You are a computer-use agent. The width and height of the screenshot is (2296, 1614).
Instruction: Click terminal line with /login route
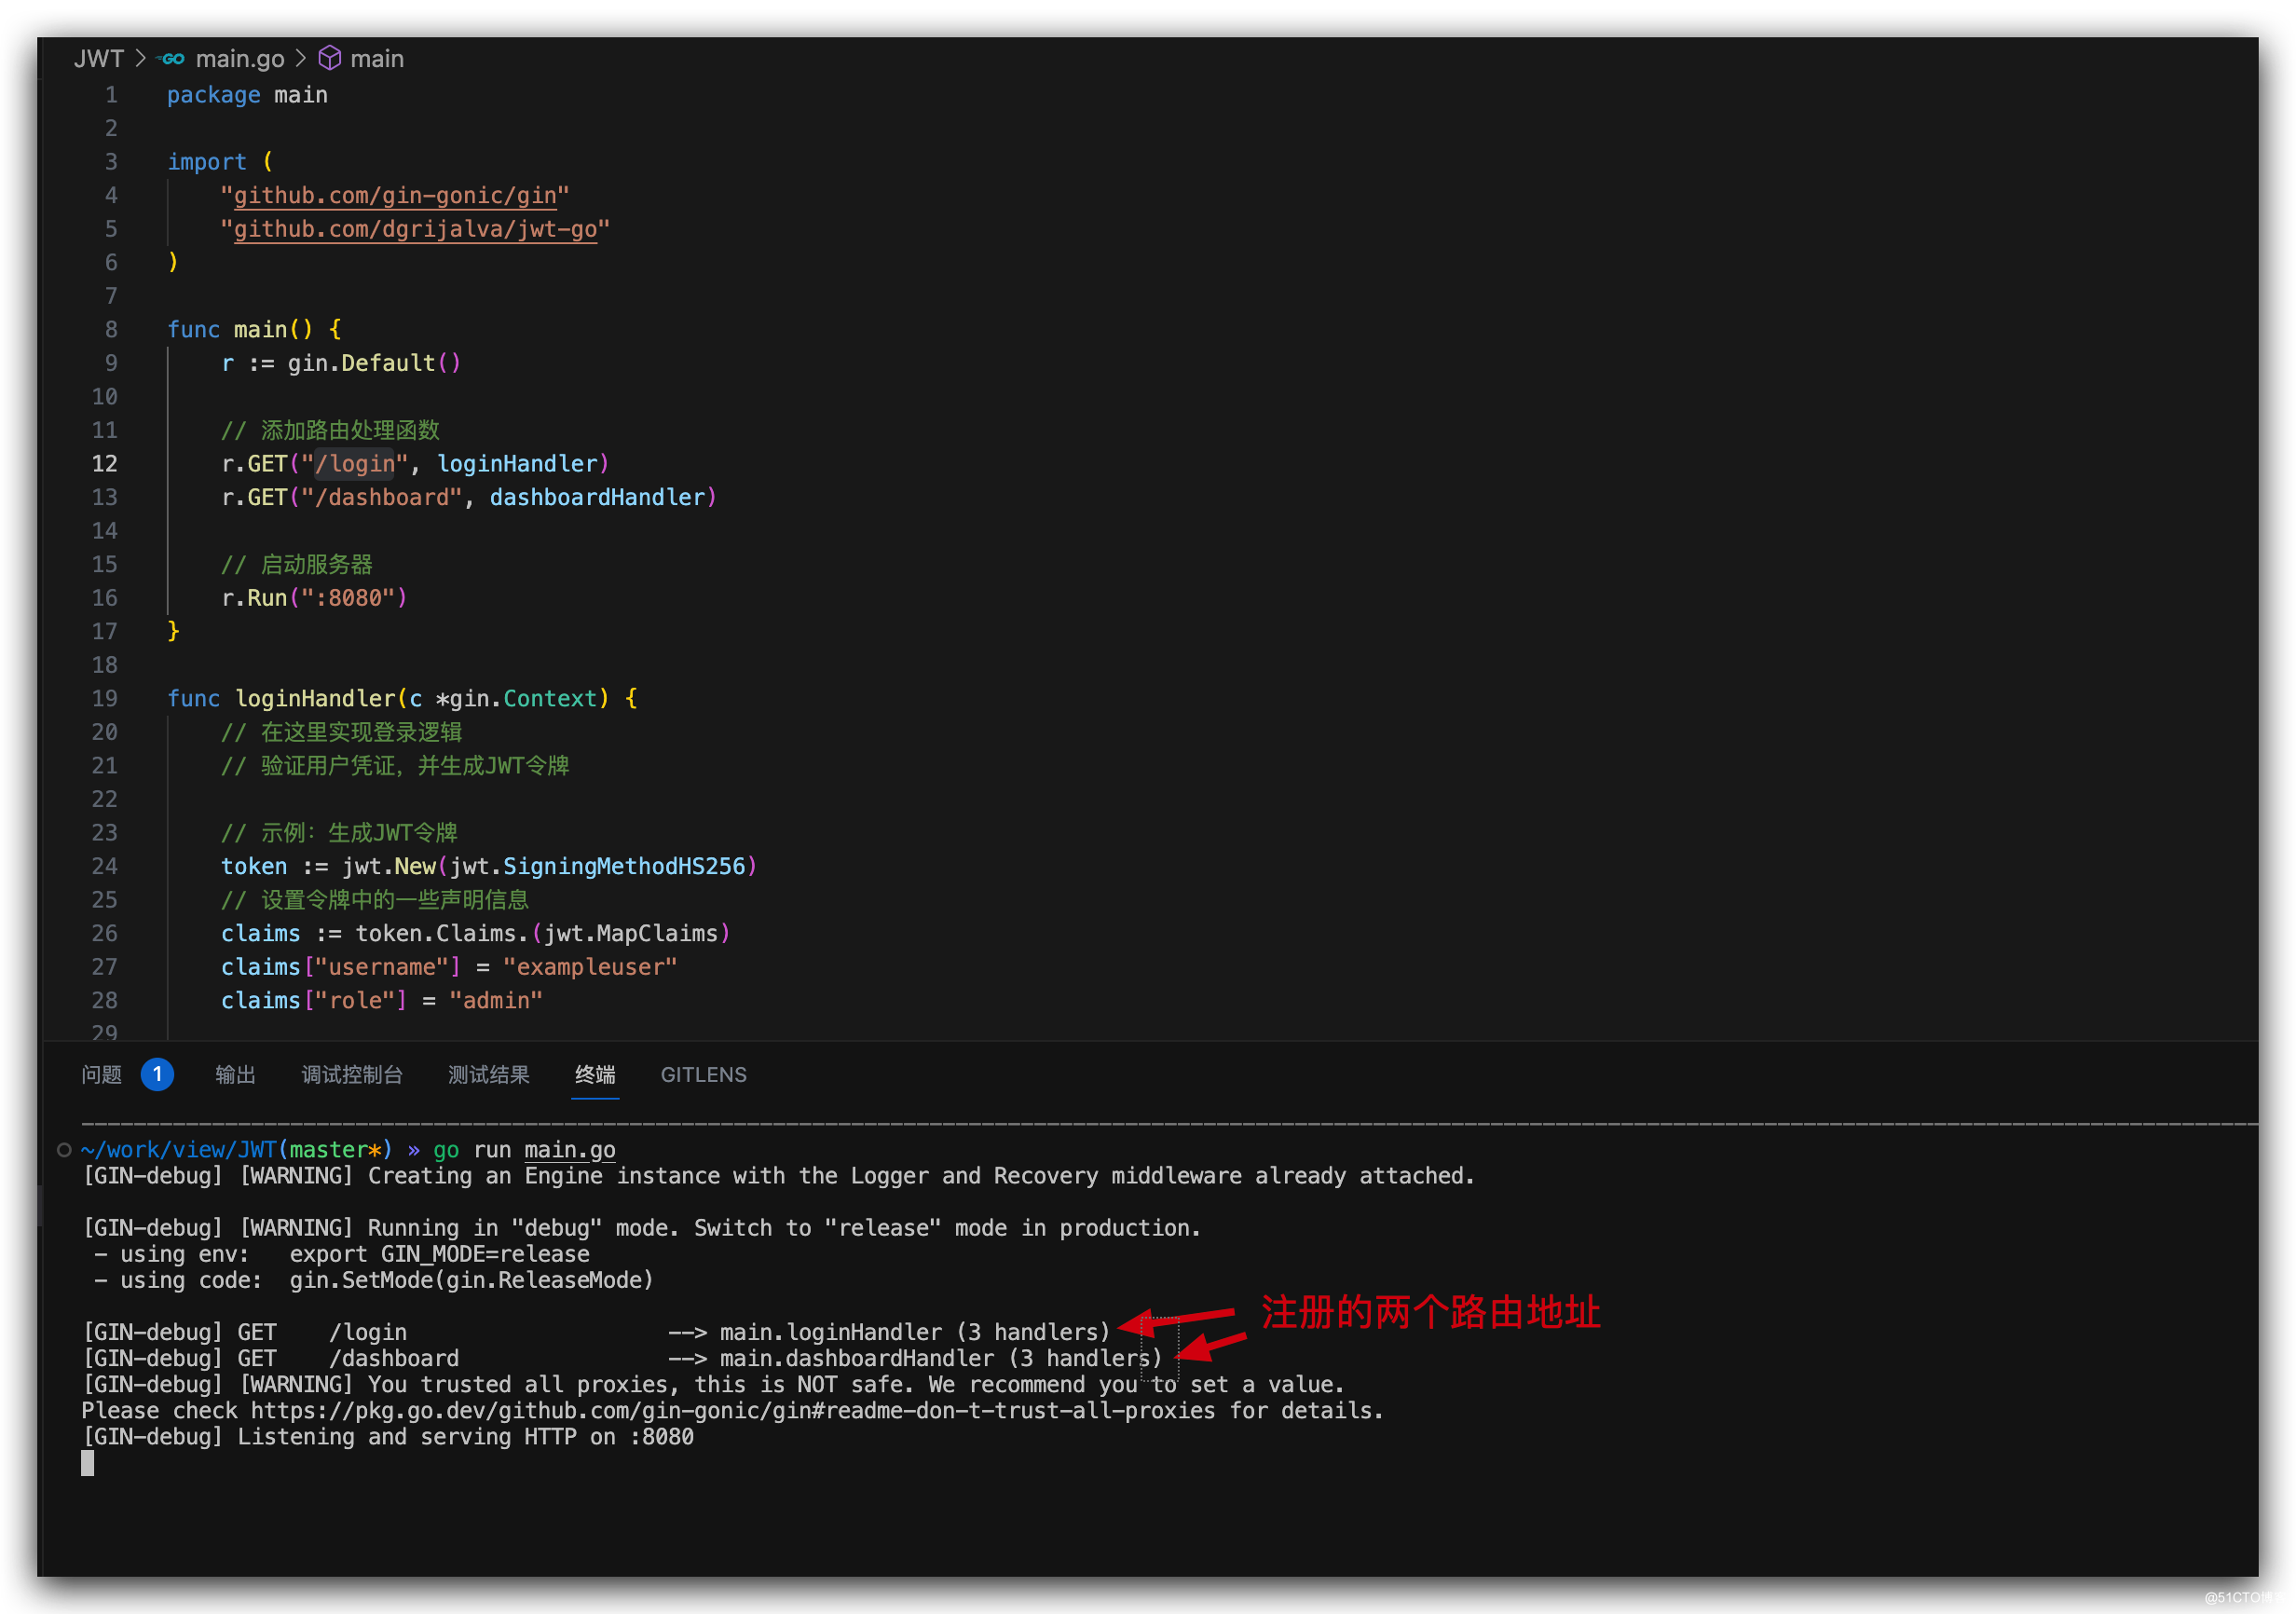point(596,1333)
